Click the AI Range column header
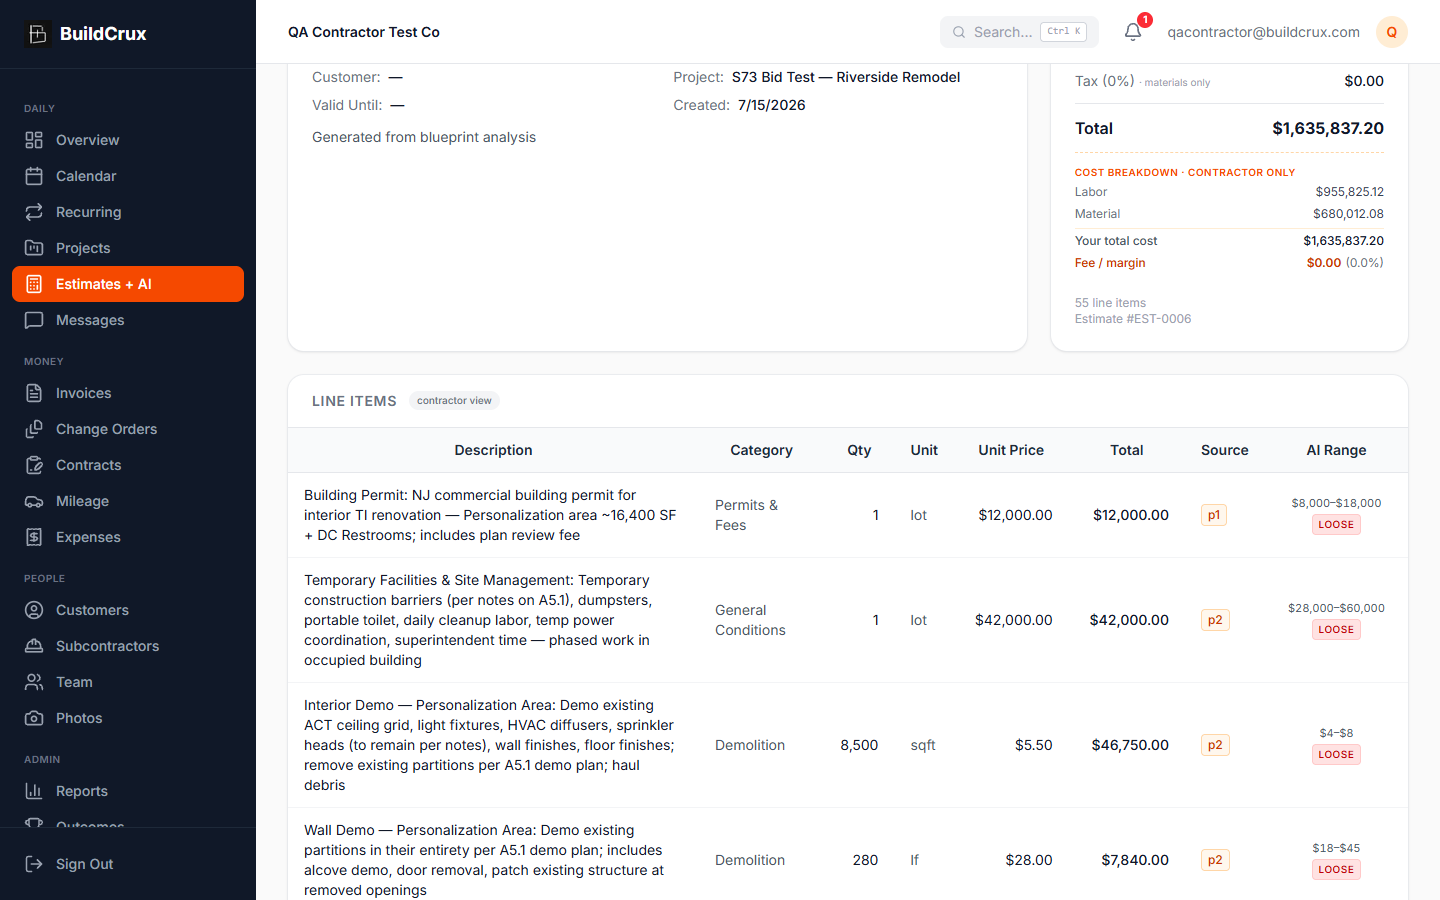 (x=1336, y=450)
